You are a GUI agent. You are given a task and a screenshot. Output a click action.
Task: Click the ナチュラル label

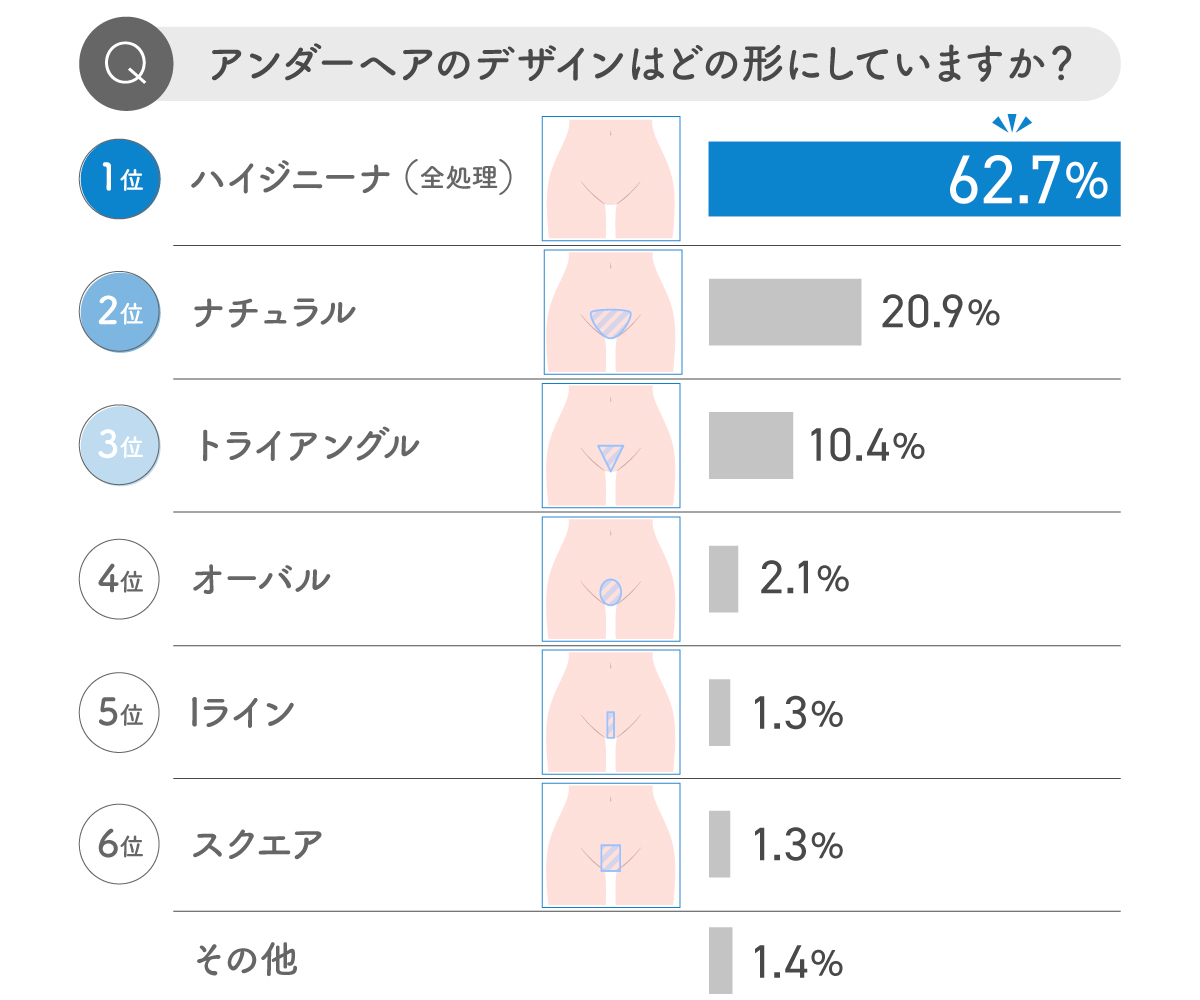(274, 313)
